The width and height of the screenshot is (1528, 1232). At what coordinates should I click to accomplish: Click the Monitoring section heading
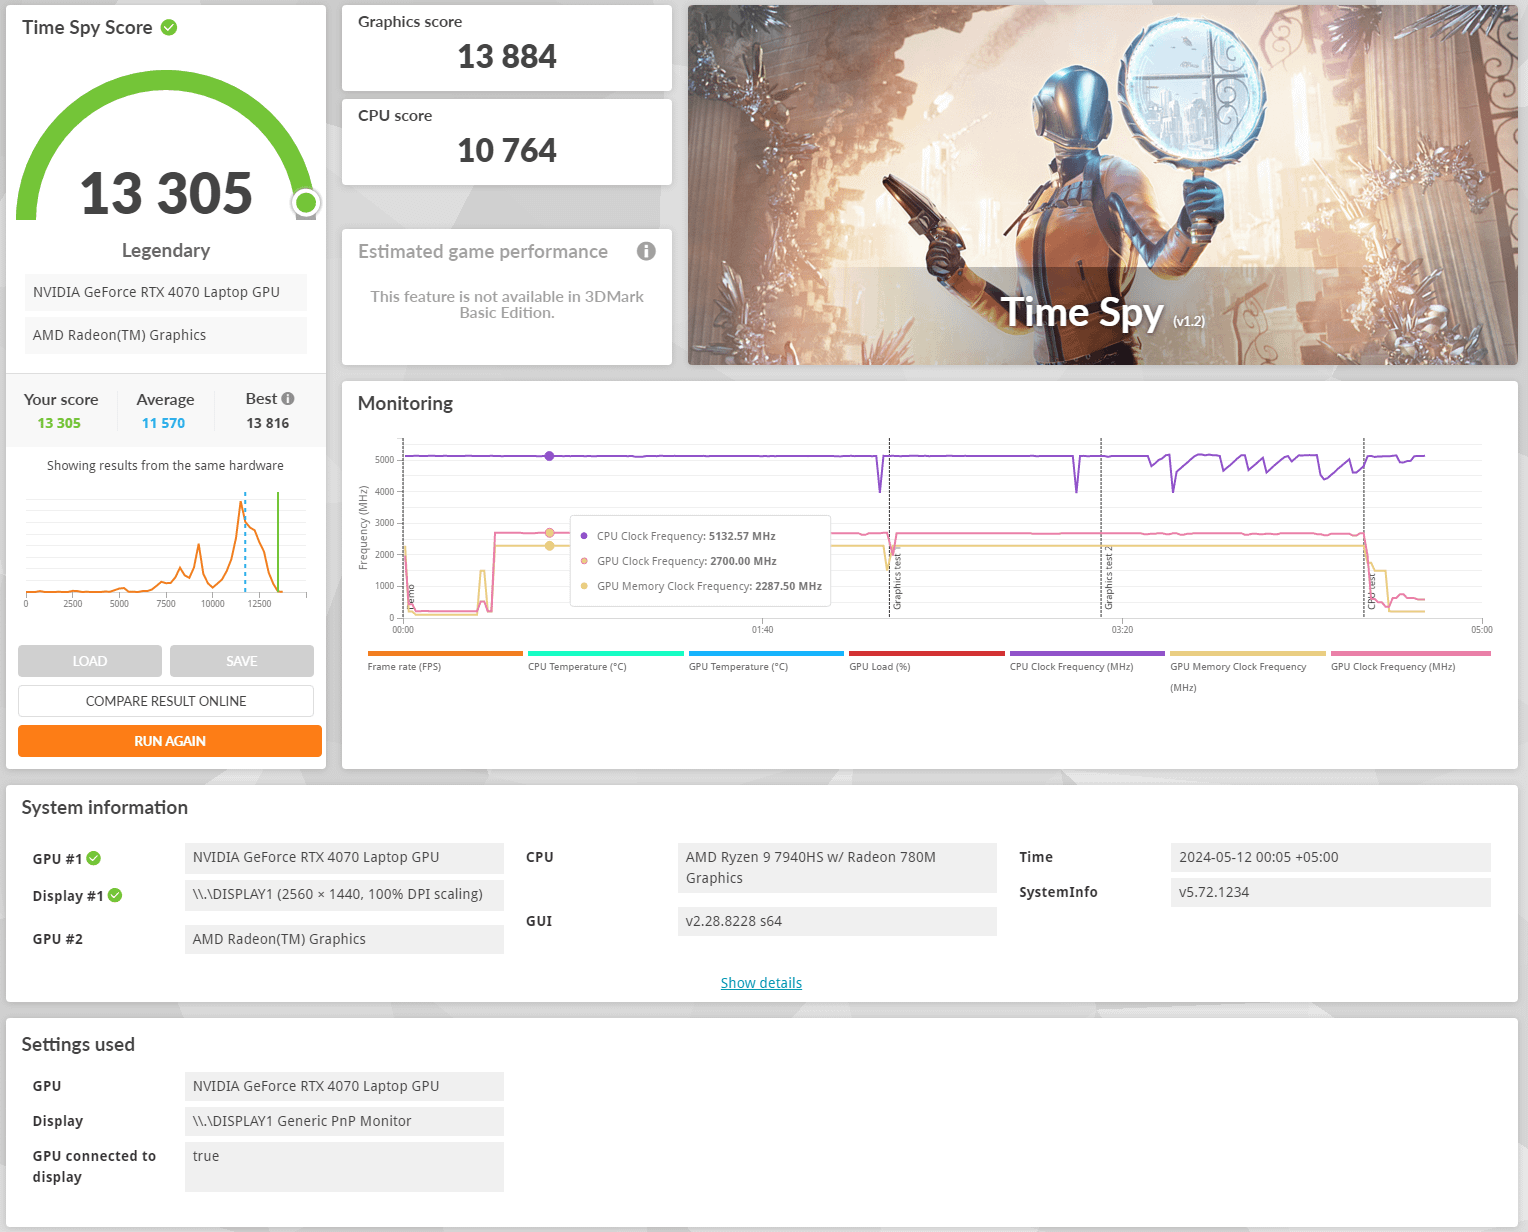pyautogui.click(x=405, y=403)
